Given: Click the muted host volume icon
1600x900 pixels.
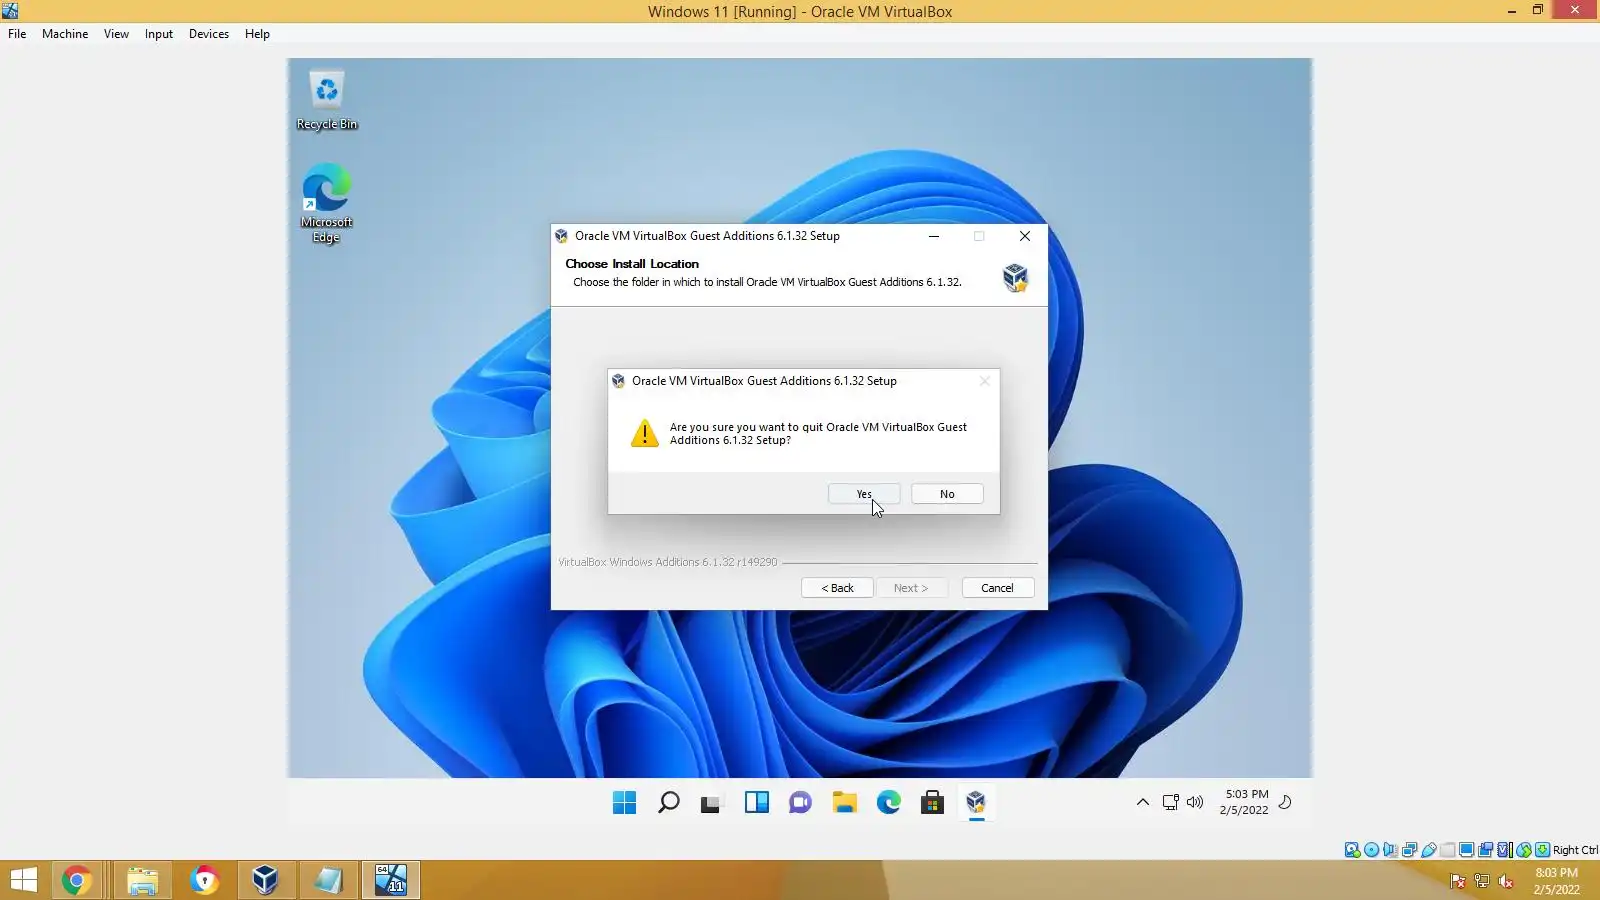Looking at the screenshot, I should [x=1506, y=881].
